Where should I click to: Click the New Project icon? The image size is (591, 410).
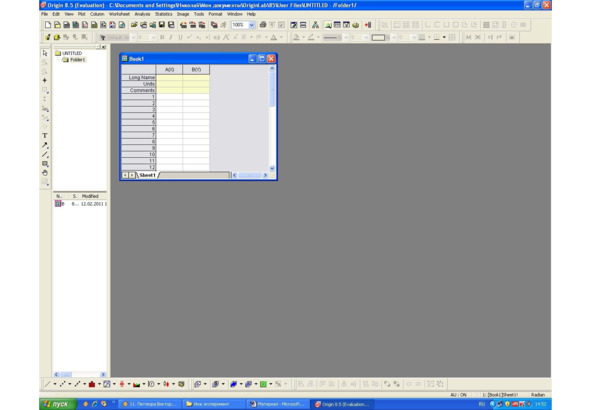(48, 25)
